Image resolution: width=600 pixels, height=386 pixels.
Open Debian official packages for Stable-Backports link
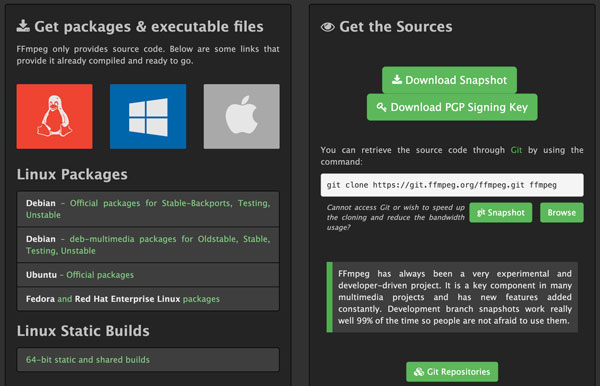click(x=148, y=209)
